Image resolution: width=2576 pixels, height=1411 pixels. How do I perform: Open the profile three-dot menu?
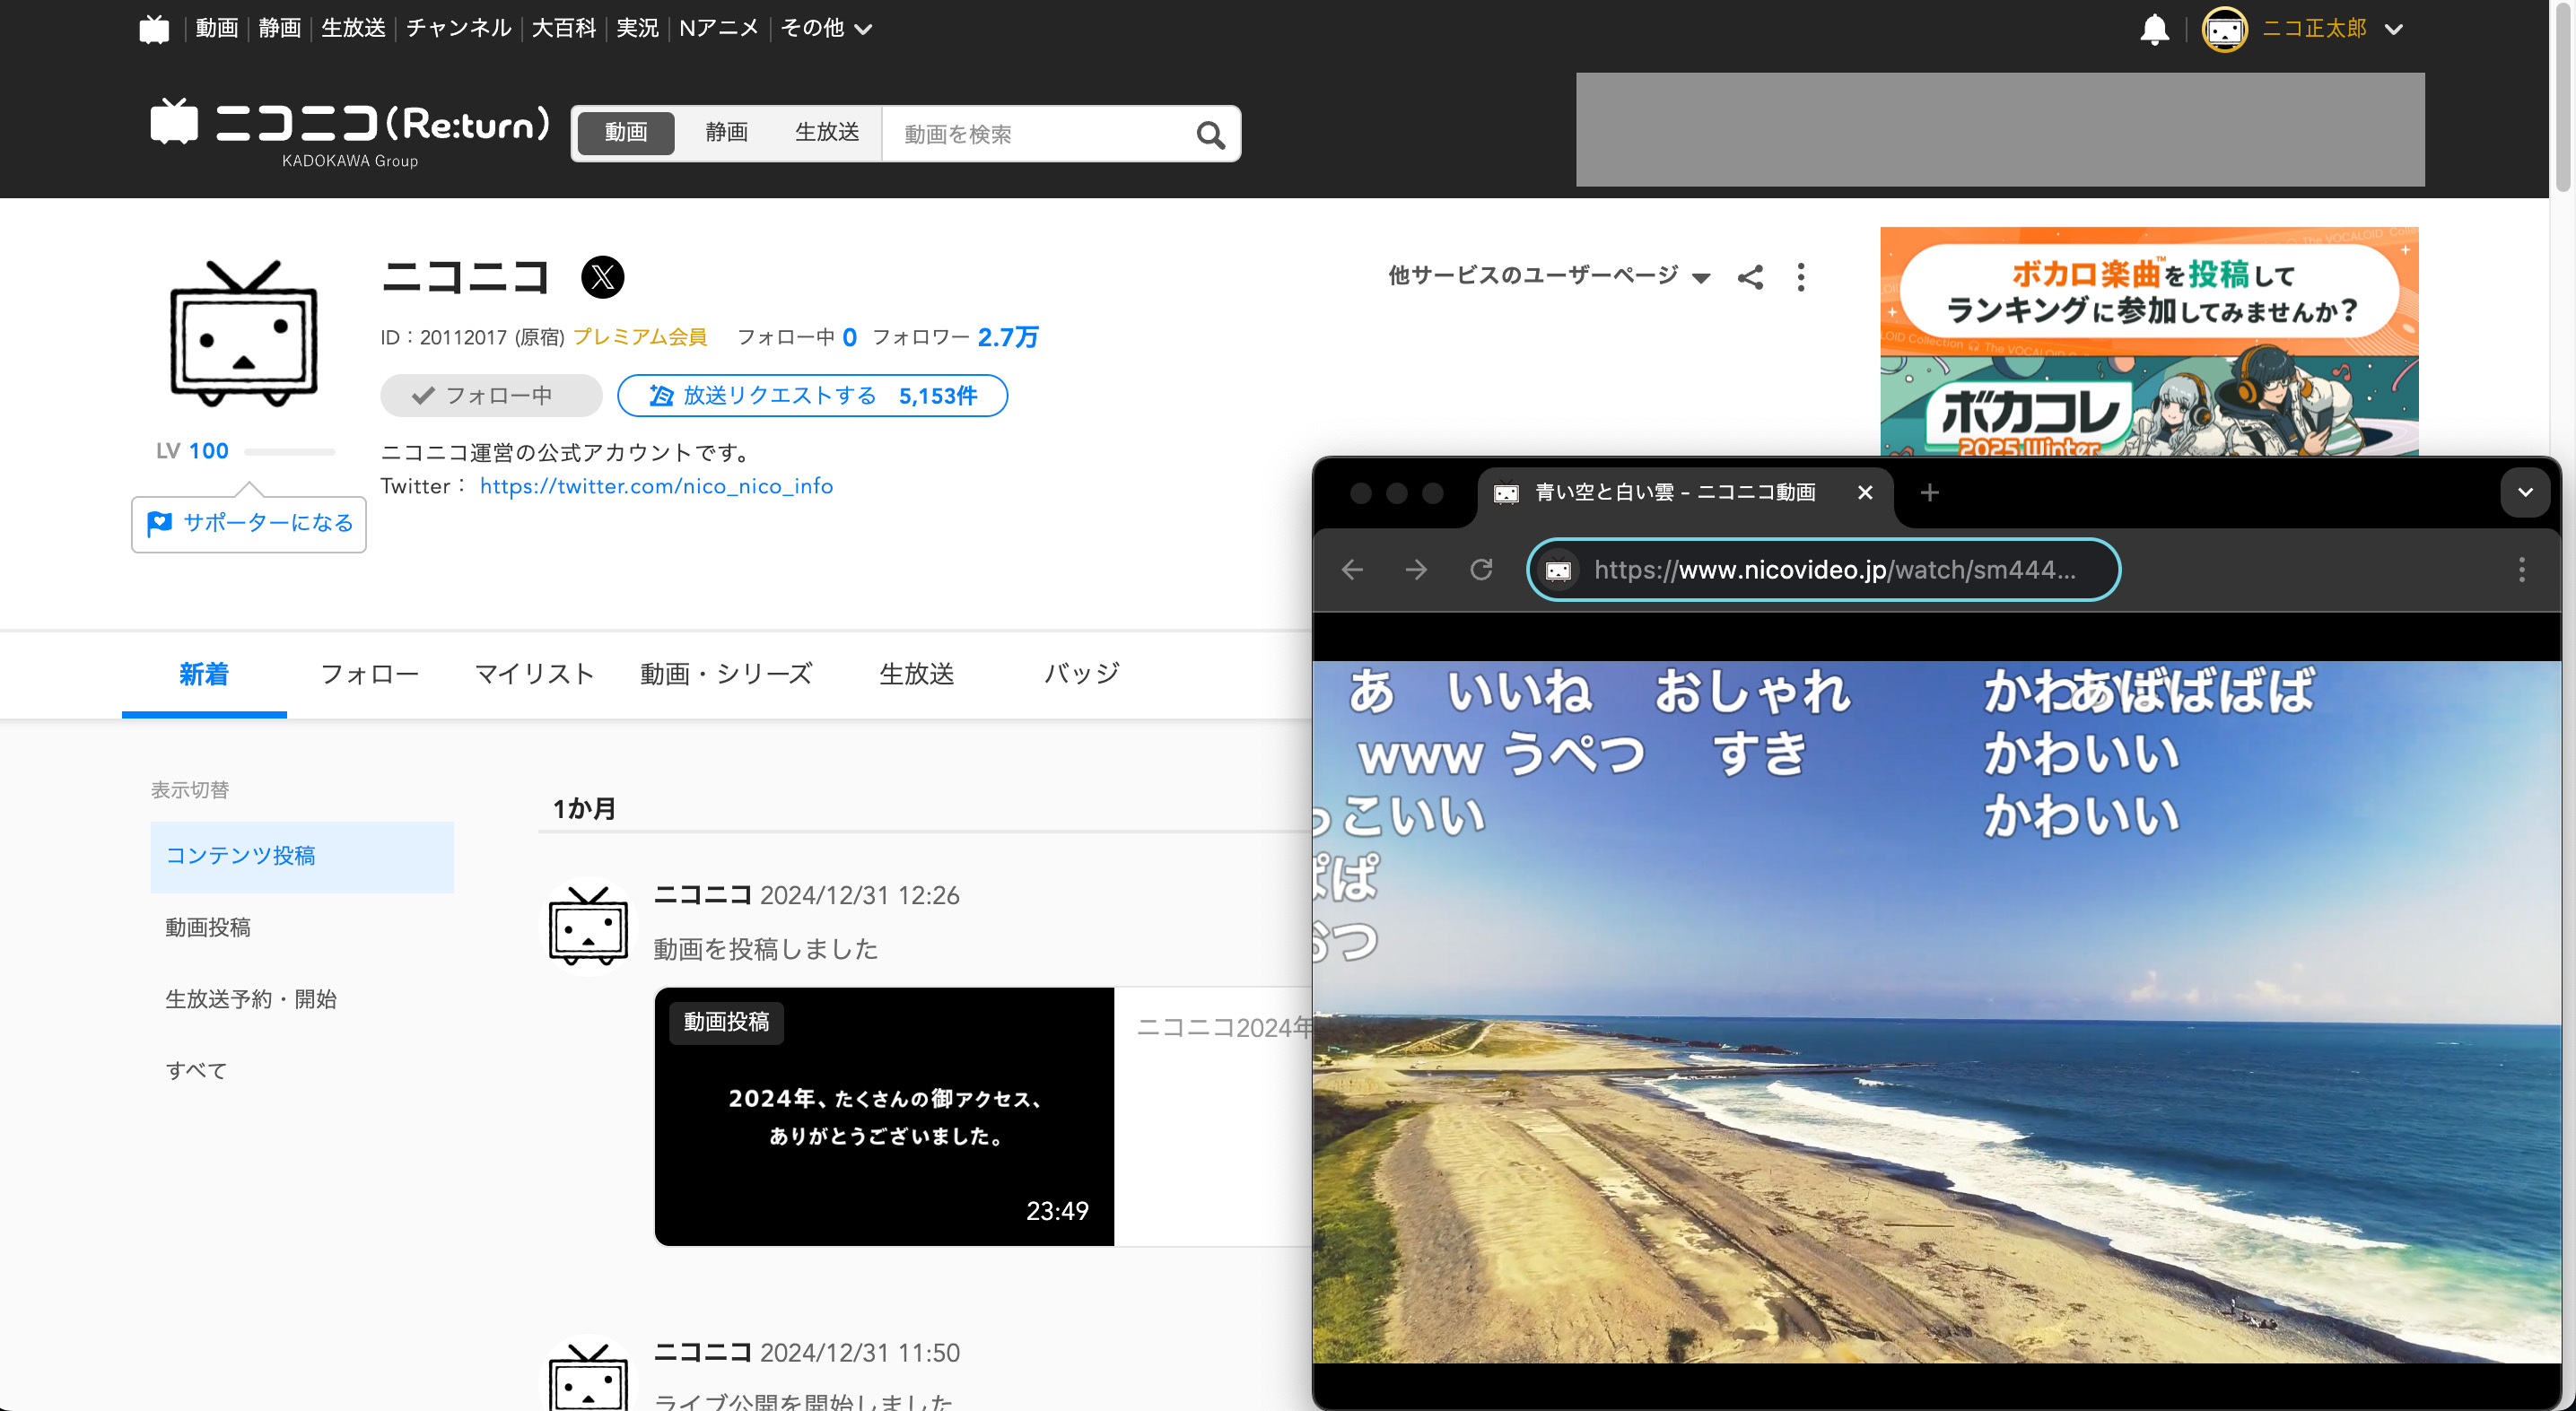[x=1801, y=277]
